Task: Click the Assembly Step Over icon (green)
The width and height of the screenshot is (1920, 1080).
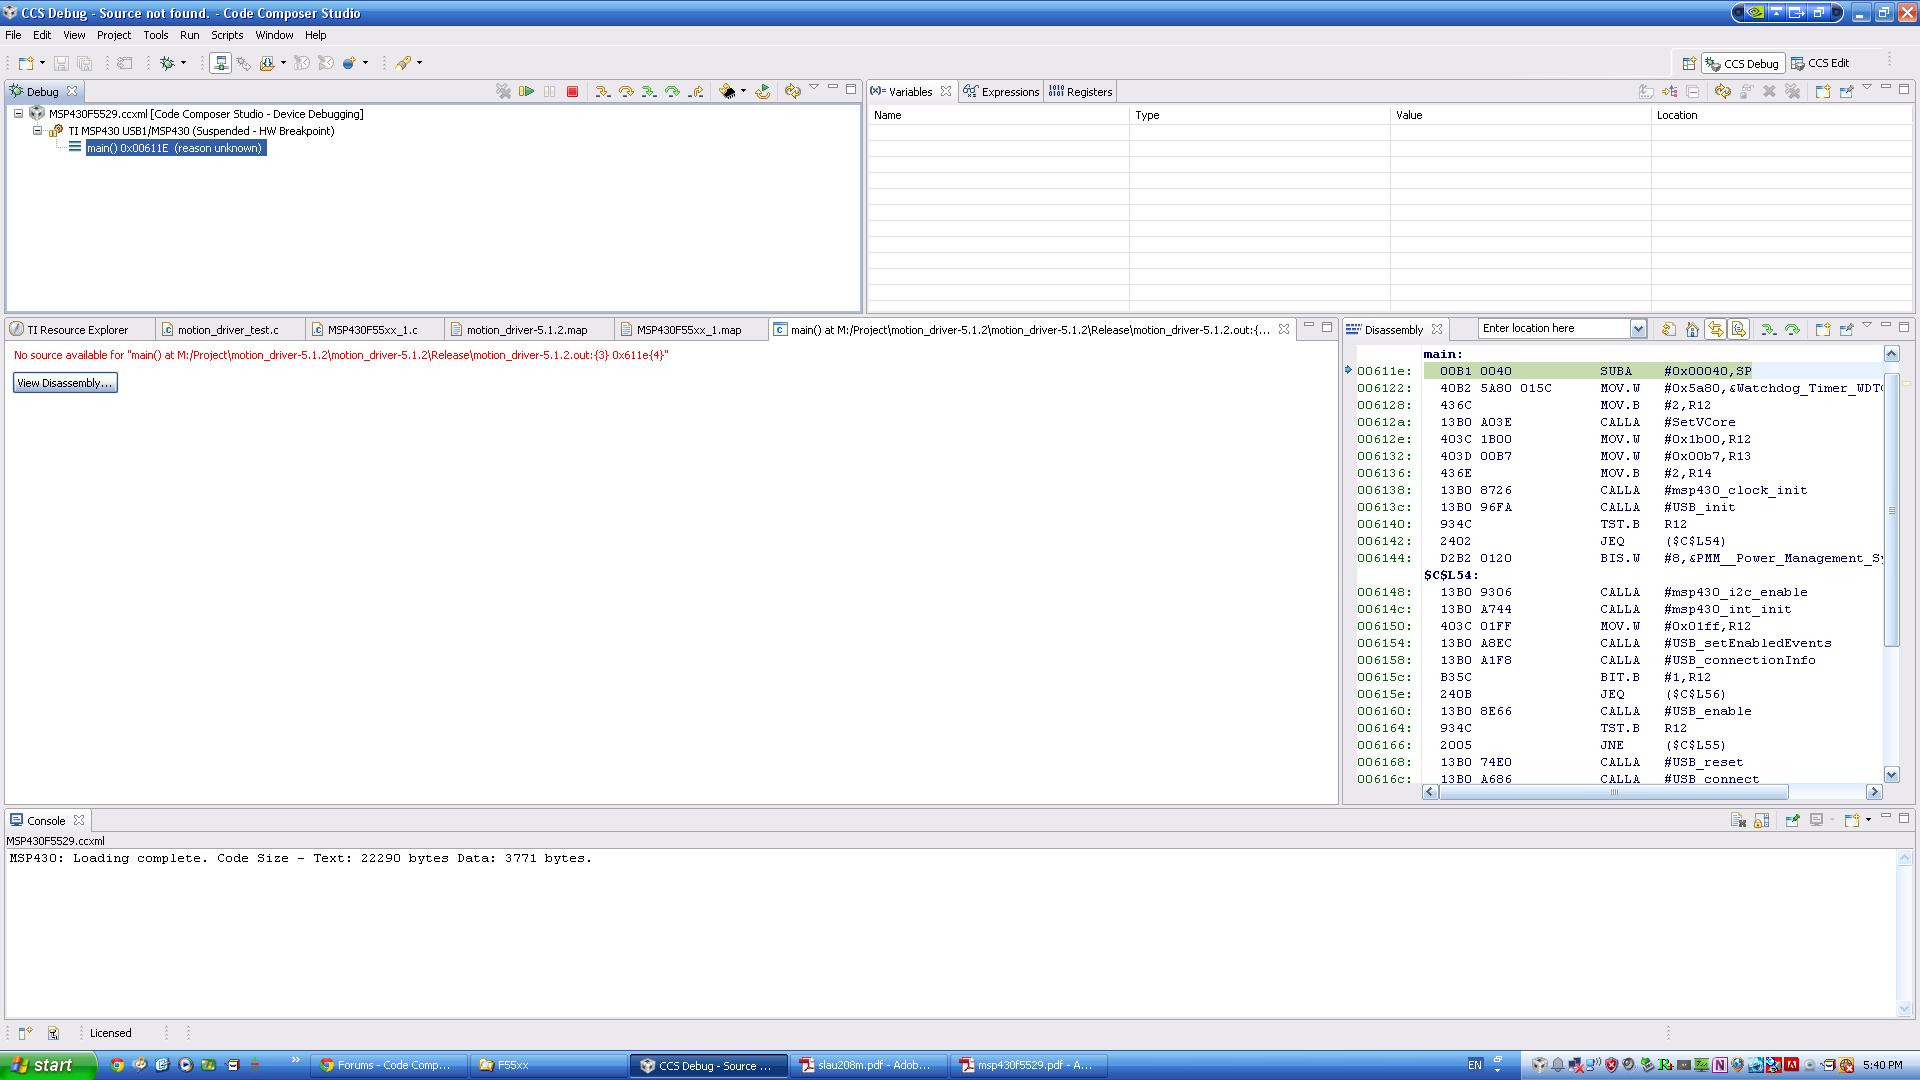Action: 673,91
